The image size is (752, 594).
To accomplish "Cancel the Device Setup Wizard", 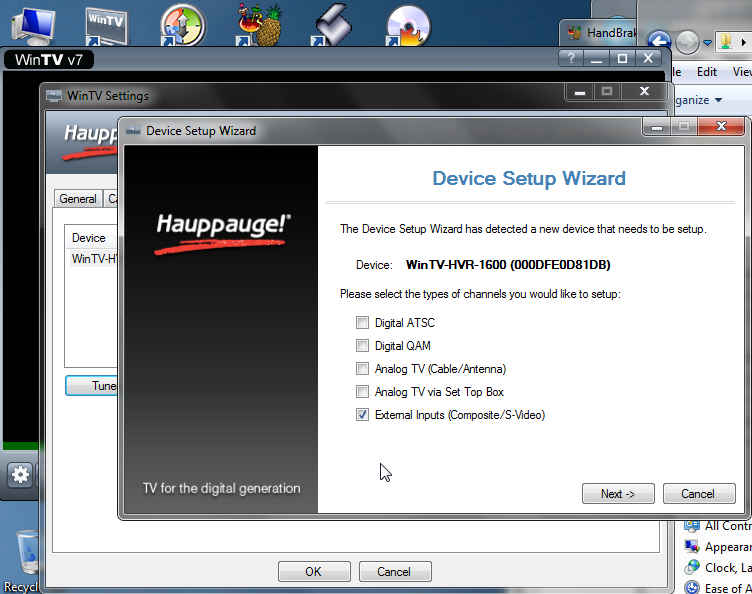I will (699, 494).
